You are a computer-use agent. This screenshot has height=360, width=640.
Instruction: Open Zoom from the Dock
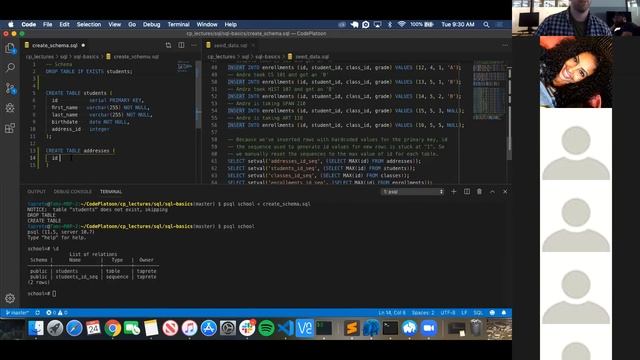tap(429, 328)
